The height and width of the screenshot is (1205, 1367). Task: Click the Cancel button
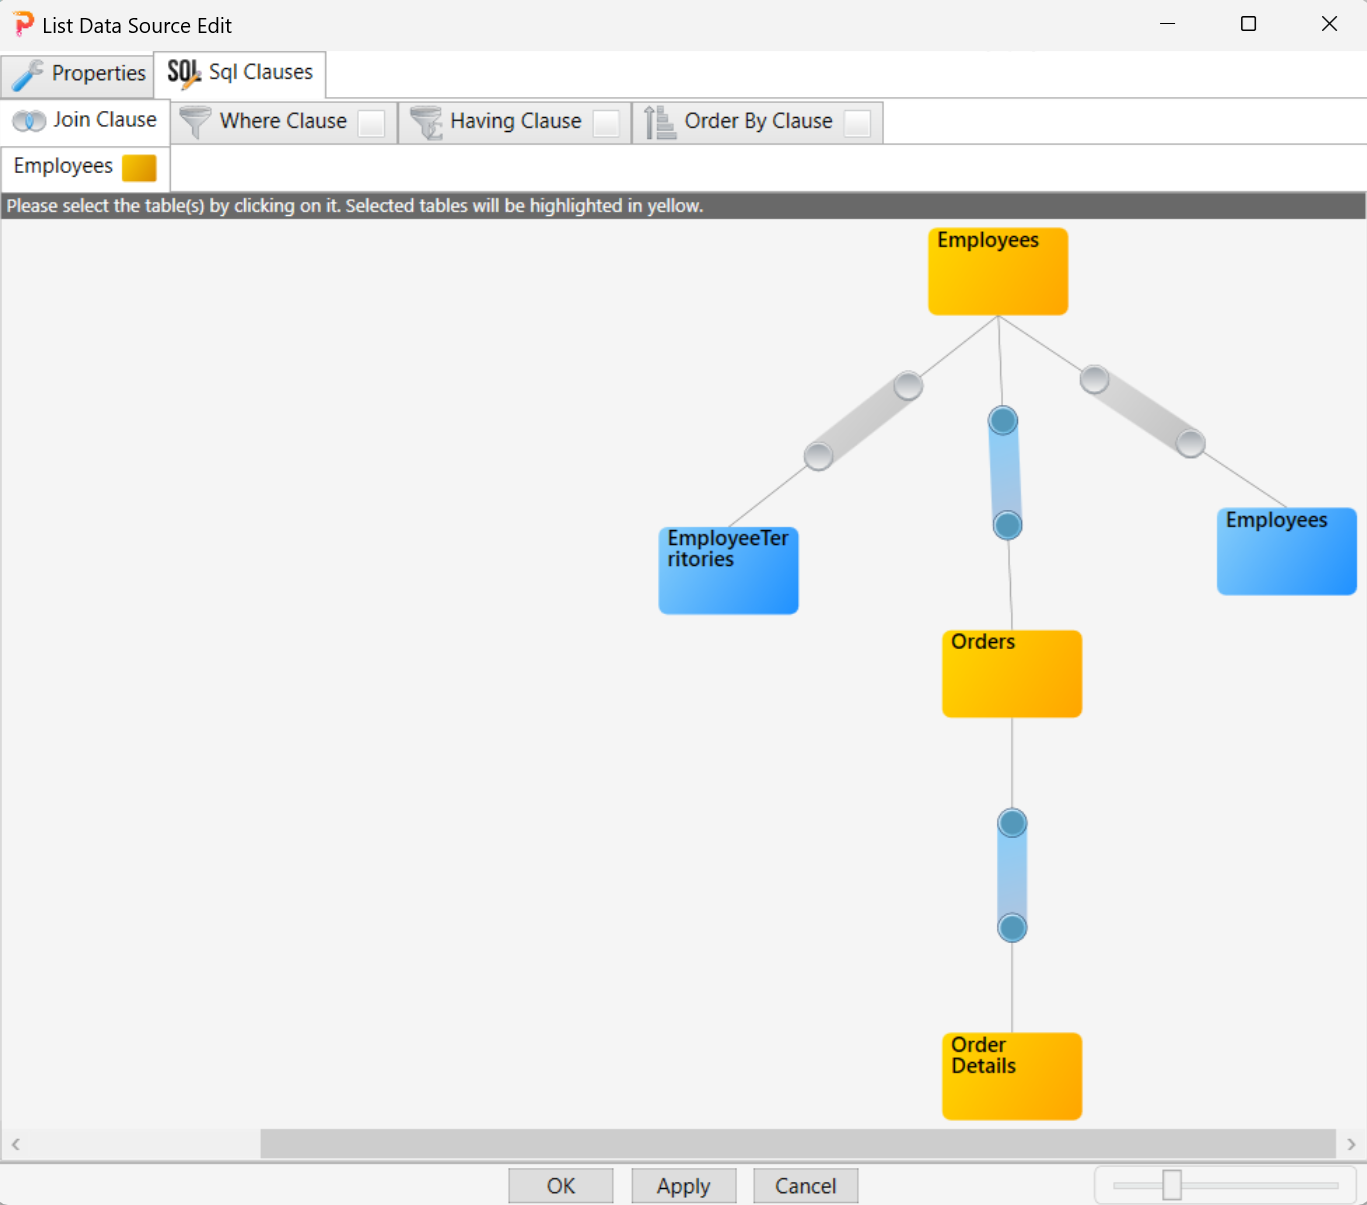pos(806,1186)
